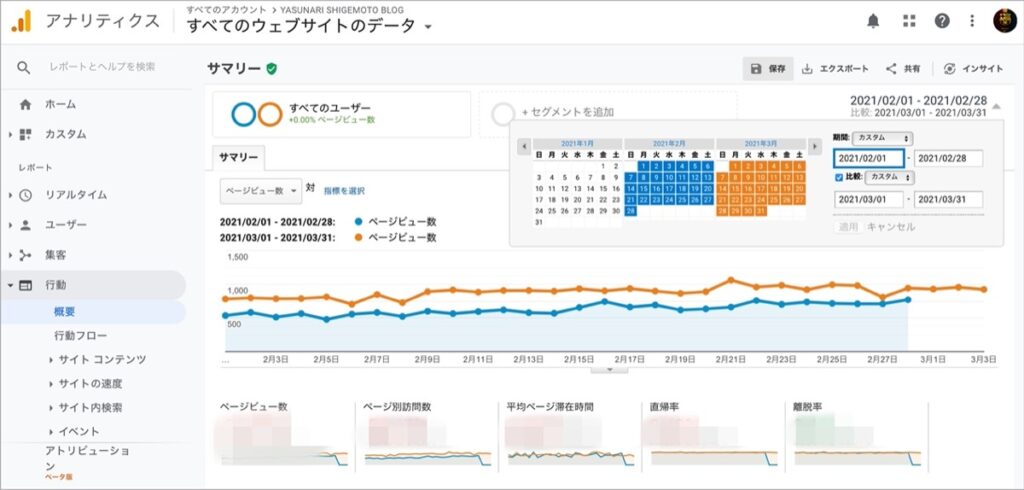Click the インサイト button
The height and width of the screenshot is (490, 1024).
(973, 69)
